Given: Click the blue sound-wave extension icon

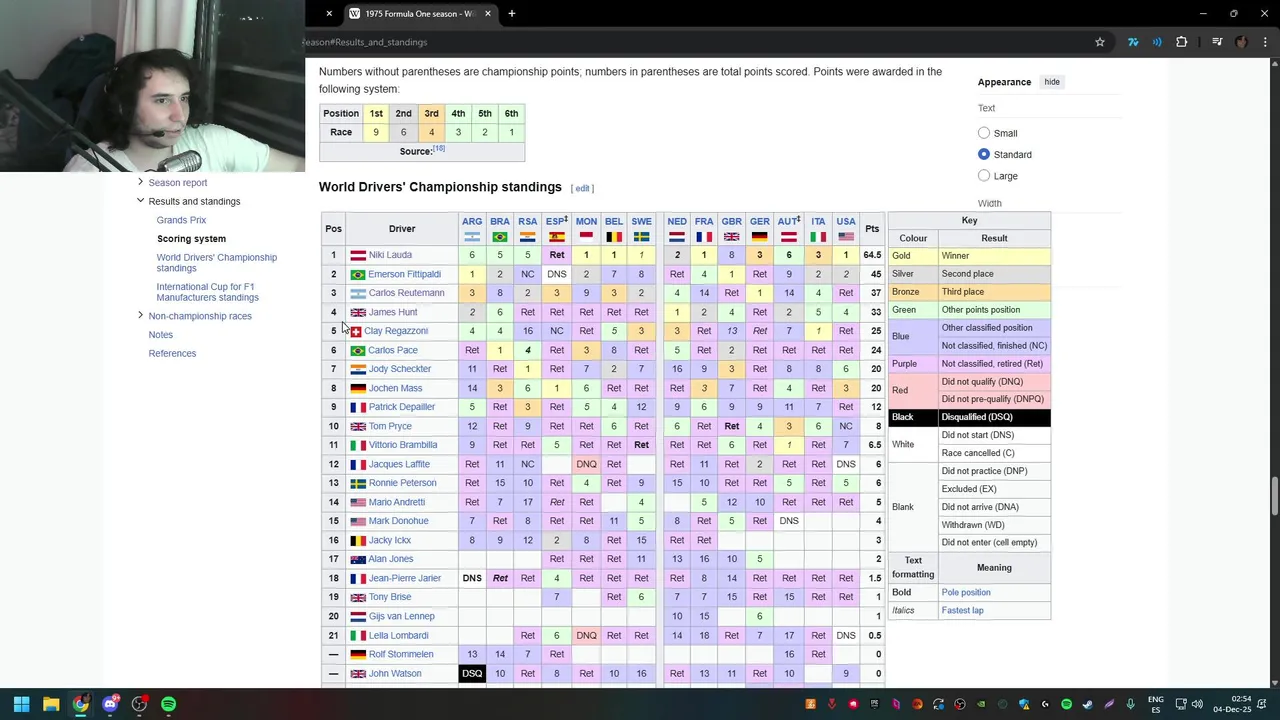Looking at the screenshot, I should pyautogui.click(x=1157, y=42).
